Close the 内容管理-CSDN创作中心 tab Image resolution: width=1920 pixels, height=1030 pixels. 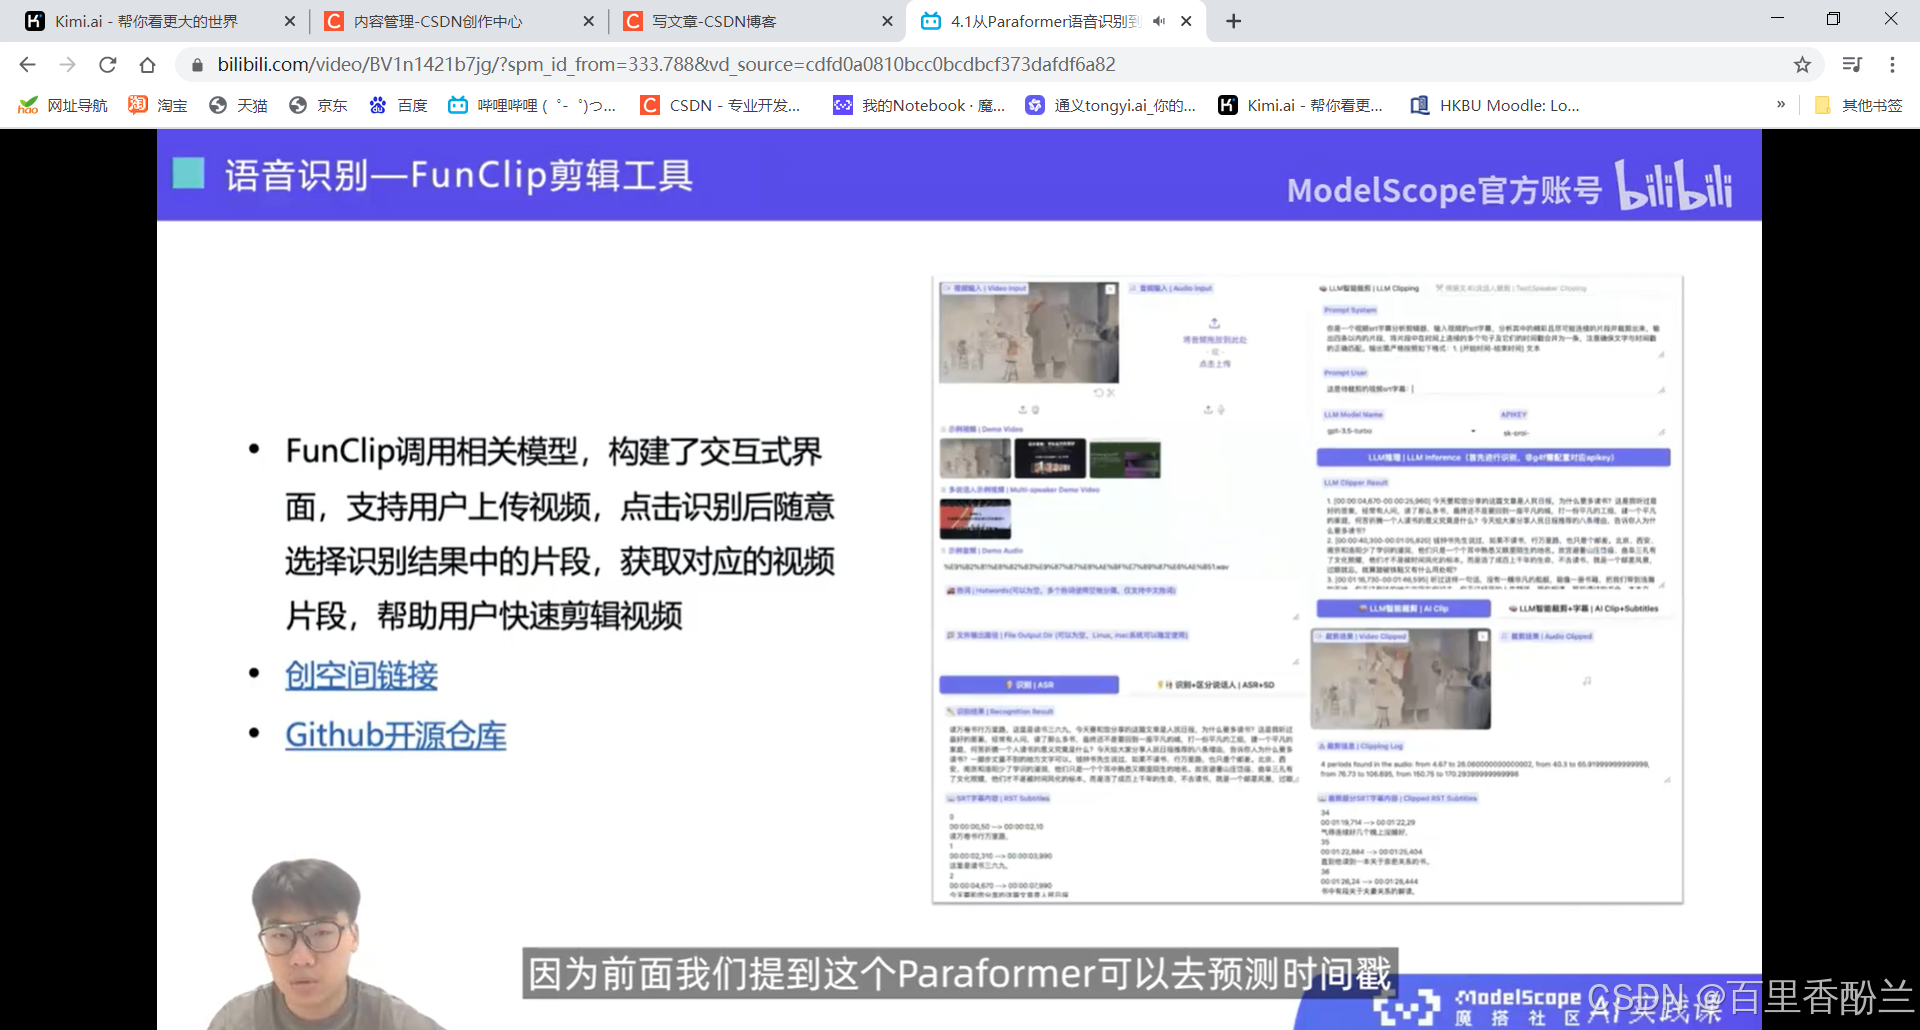pos(588,21)
